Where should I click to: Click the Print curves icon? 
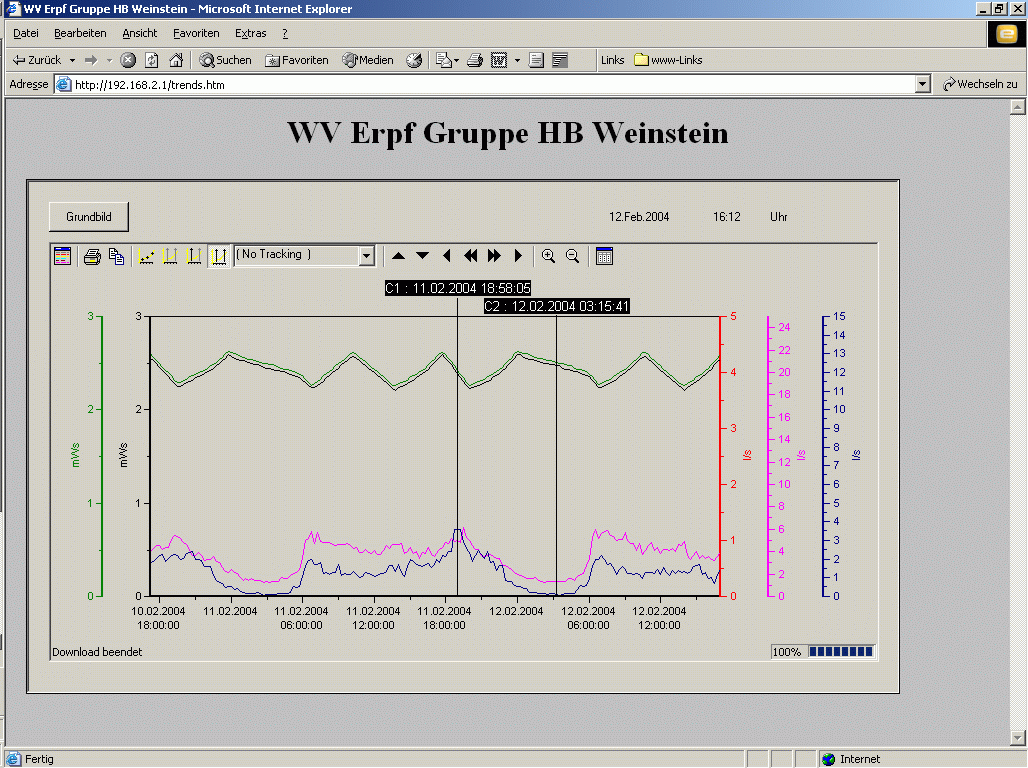click(92, 255)
